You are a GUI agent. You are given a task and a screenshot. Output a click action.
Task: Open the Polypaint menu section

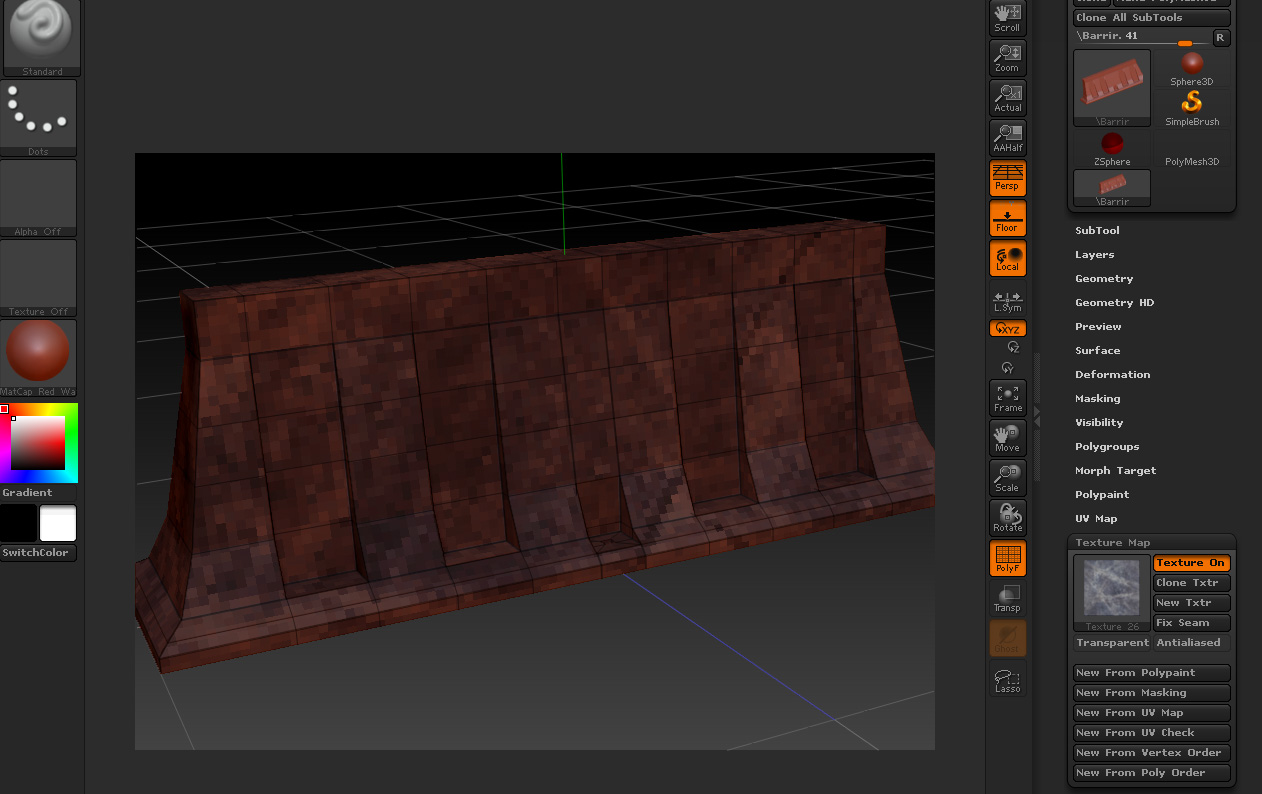1102,495
